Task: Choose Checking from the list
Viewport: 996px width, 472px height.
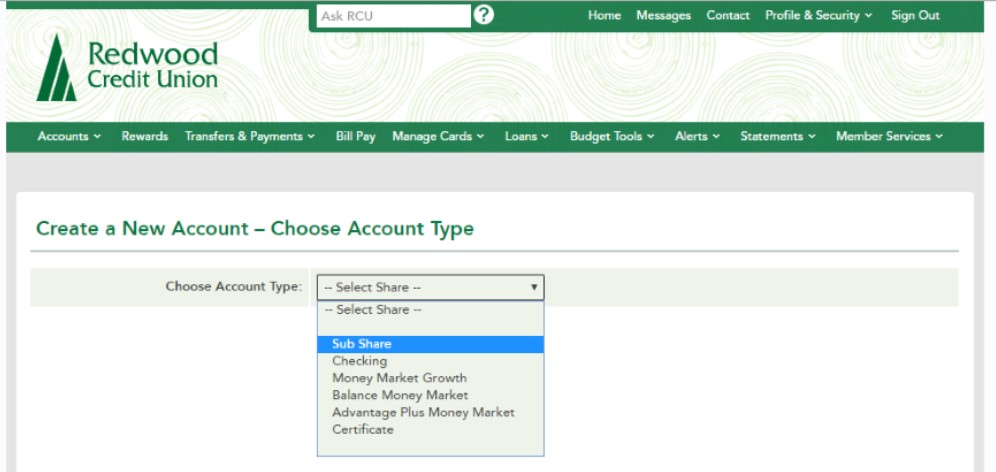Action: [x=431, y=361]
